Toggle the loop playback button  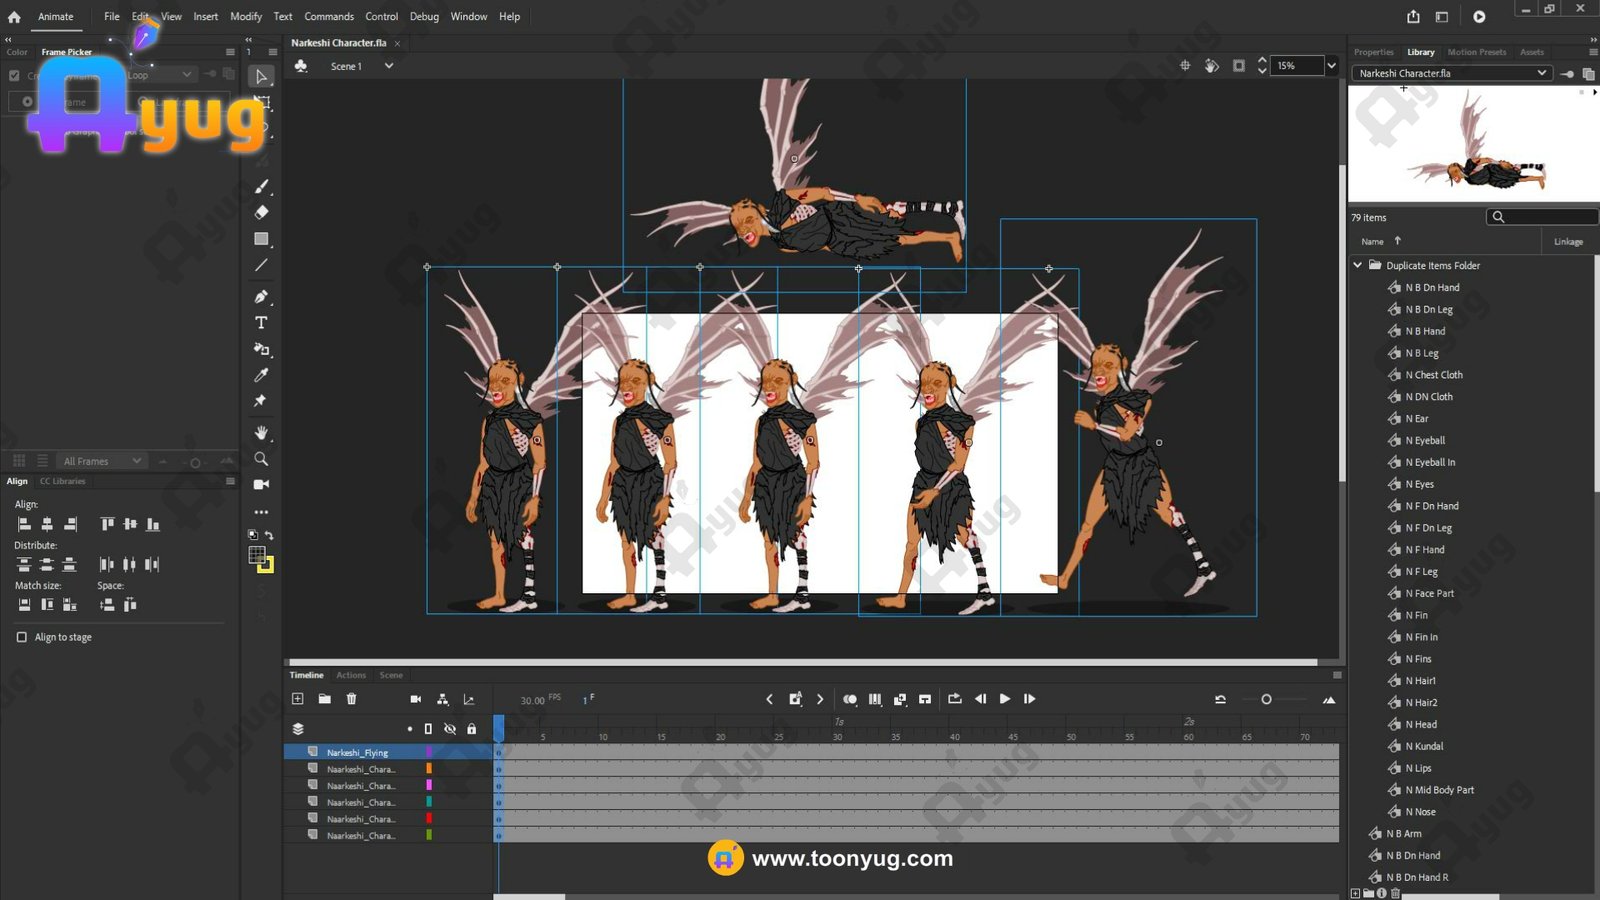(x=954, y=699)
